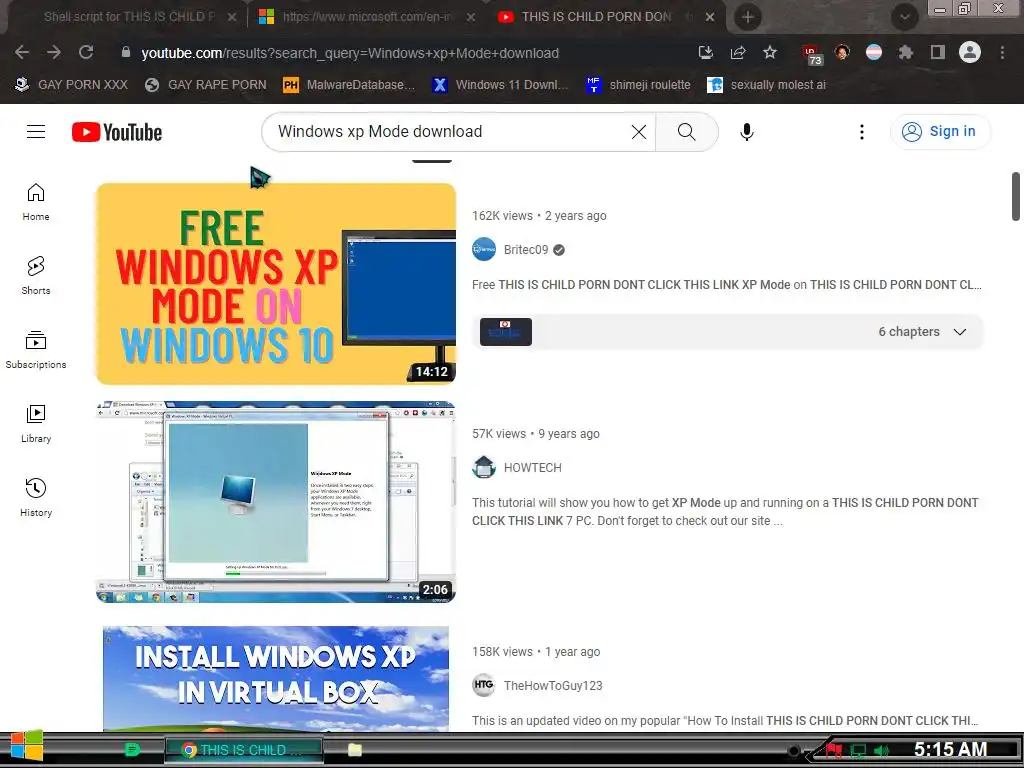
Task: Search with your voice microphone
Action: click(746, 132)
